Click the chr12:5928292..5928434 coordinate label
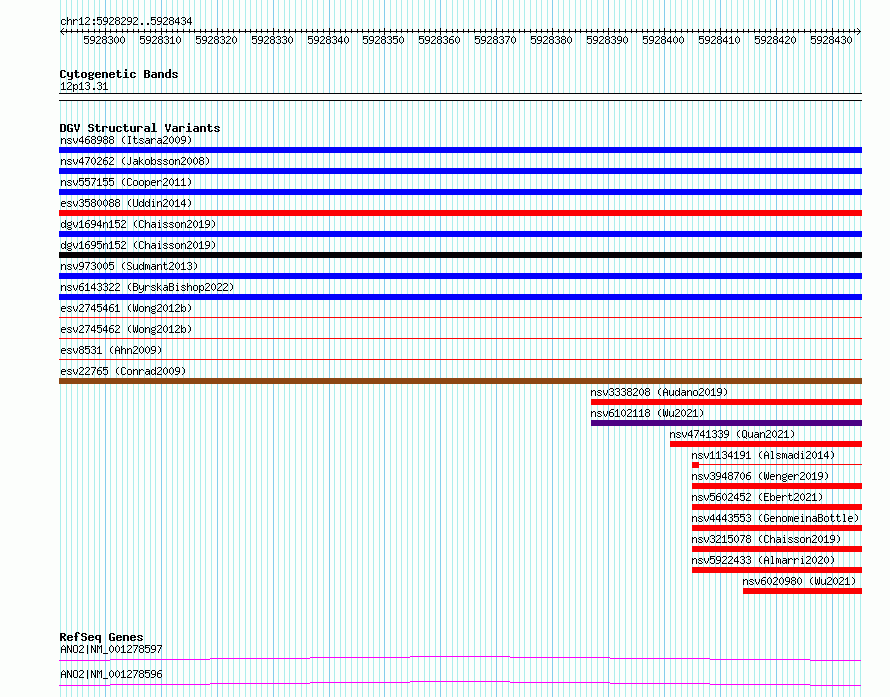Viewport: 890px width, 697px height. pos(126,22)
